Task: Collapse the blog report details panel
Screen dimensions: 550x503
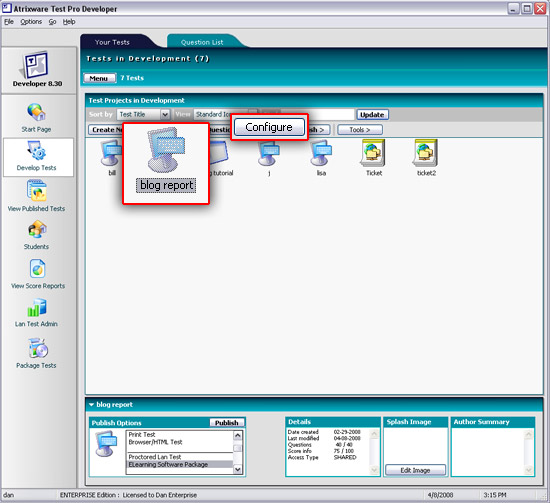Action: pyautogui.click(x=92, y=405)
